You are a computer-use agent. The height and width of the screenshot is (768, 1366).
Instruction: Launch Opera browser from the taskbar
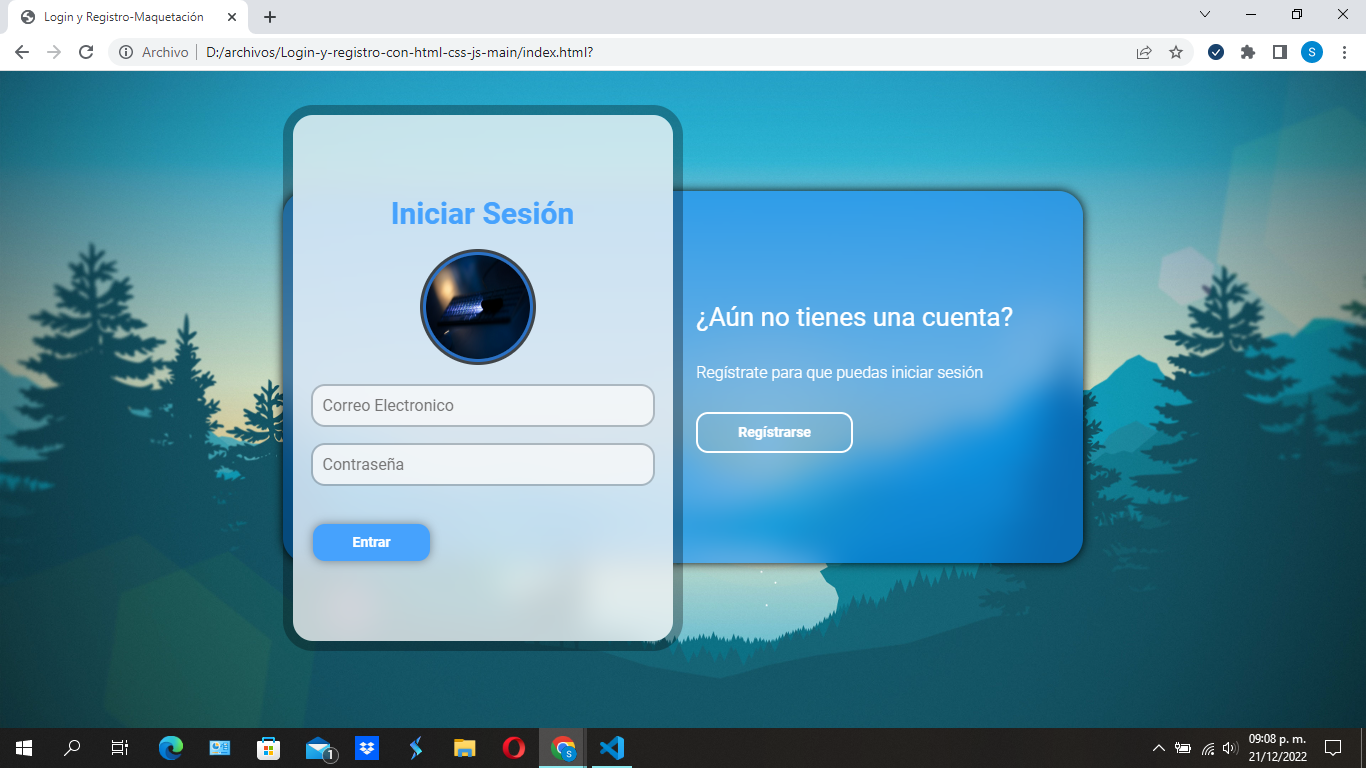pyautogui.click(x=513, y=747)
